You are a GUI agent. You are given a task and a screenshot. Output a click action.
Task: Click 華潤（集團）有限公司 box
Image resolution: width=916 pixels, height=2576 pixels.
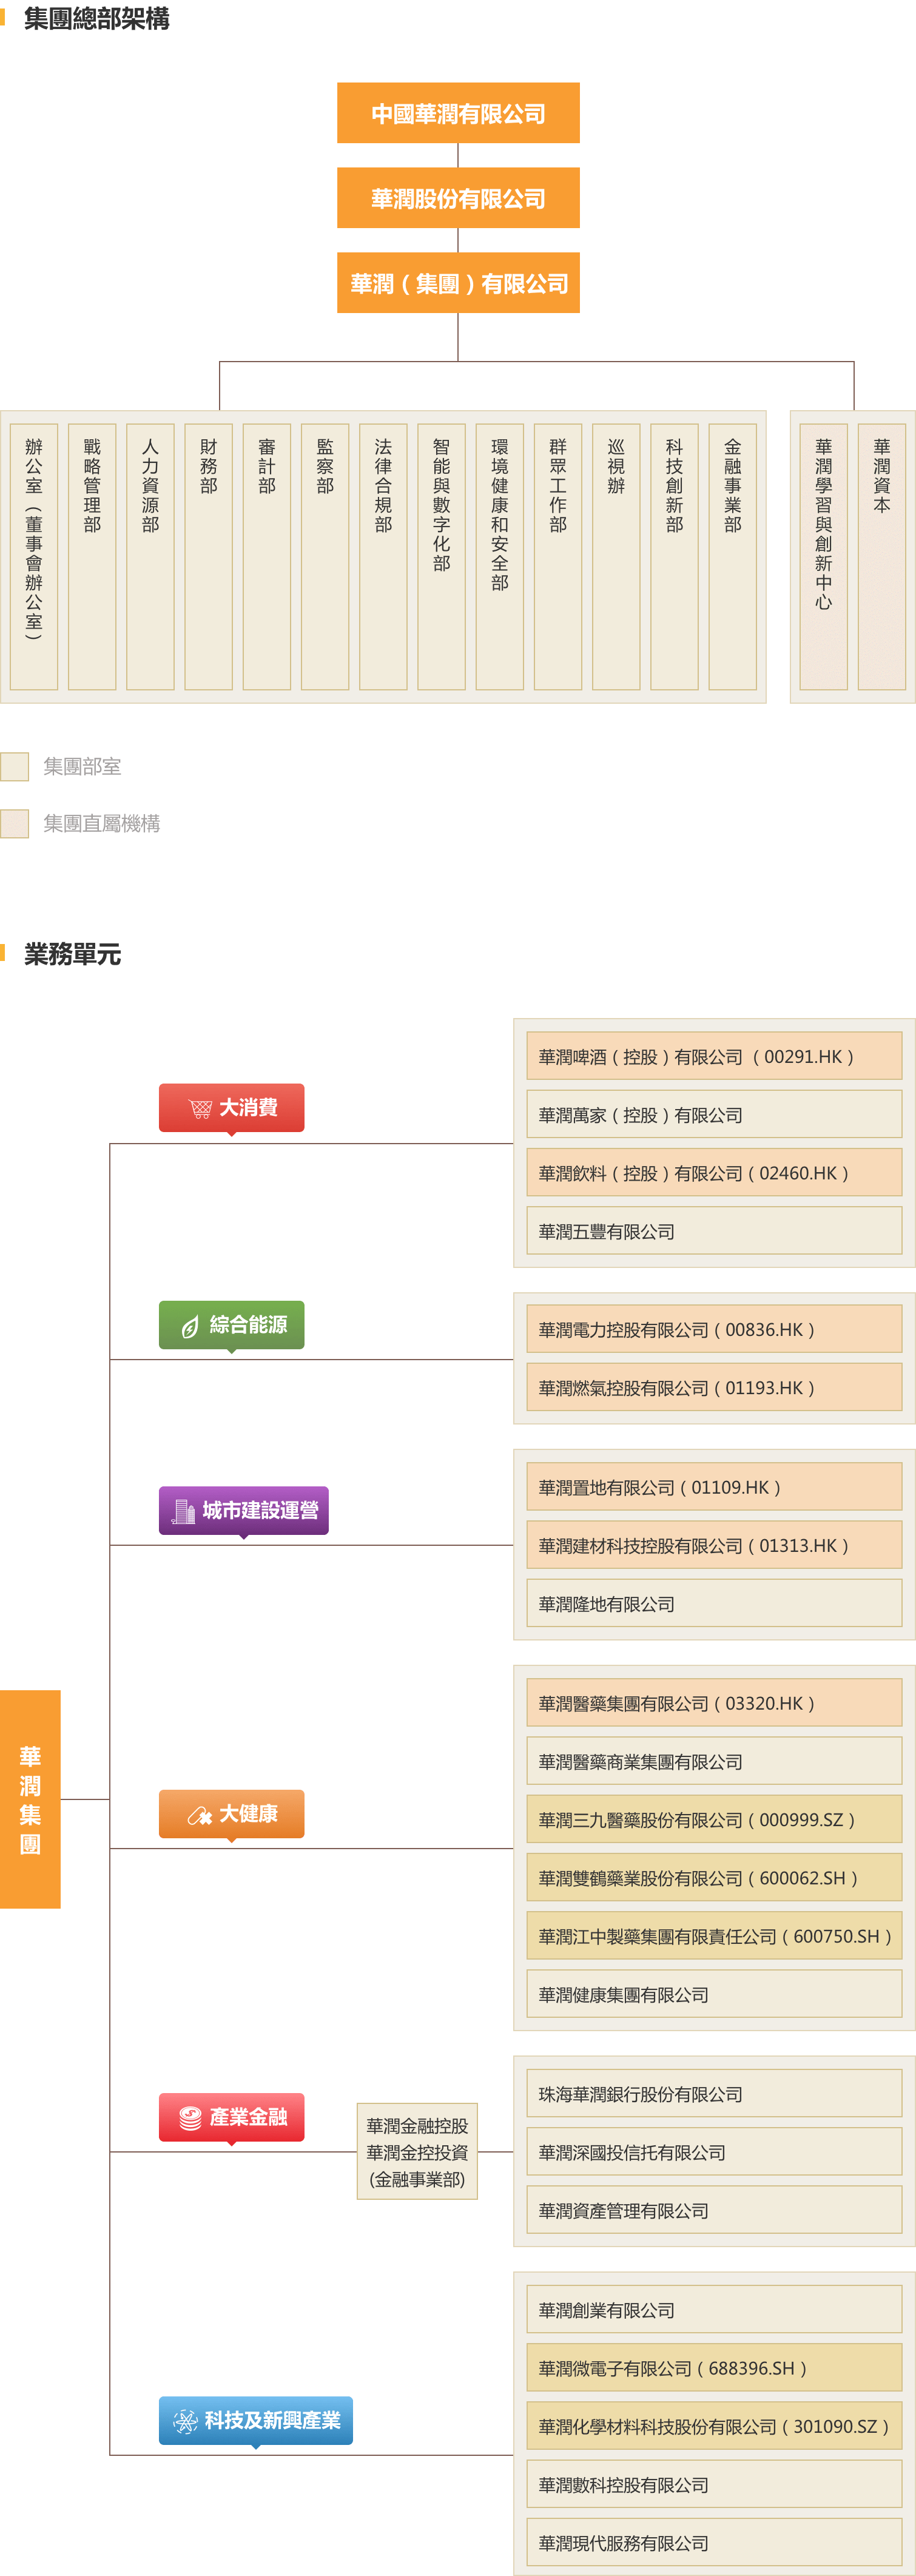click(x=458, y=284)
